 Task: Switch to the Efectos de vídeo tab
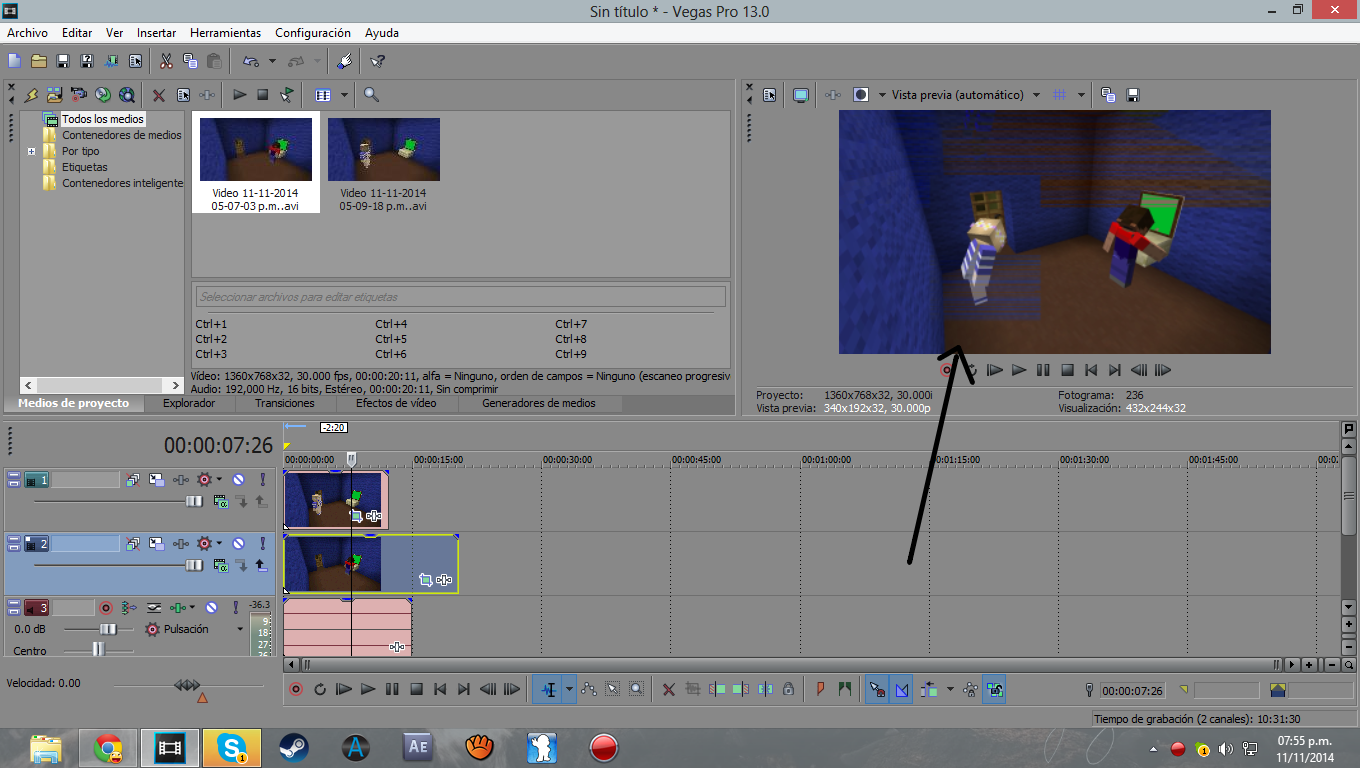[396, 403]
